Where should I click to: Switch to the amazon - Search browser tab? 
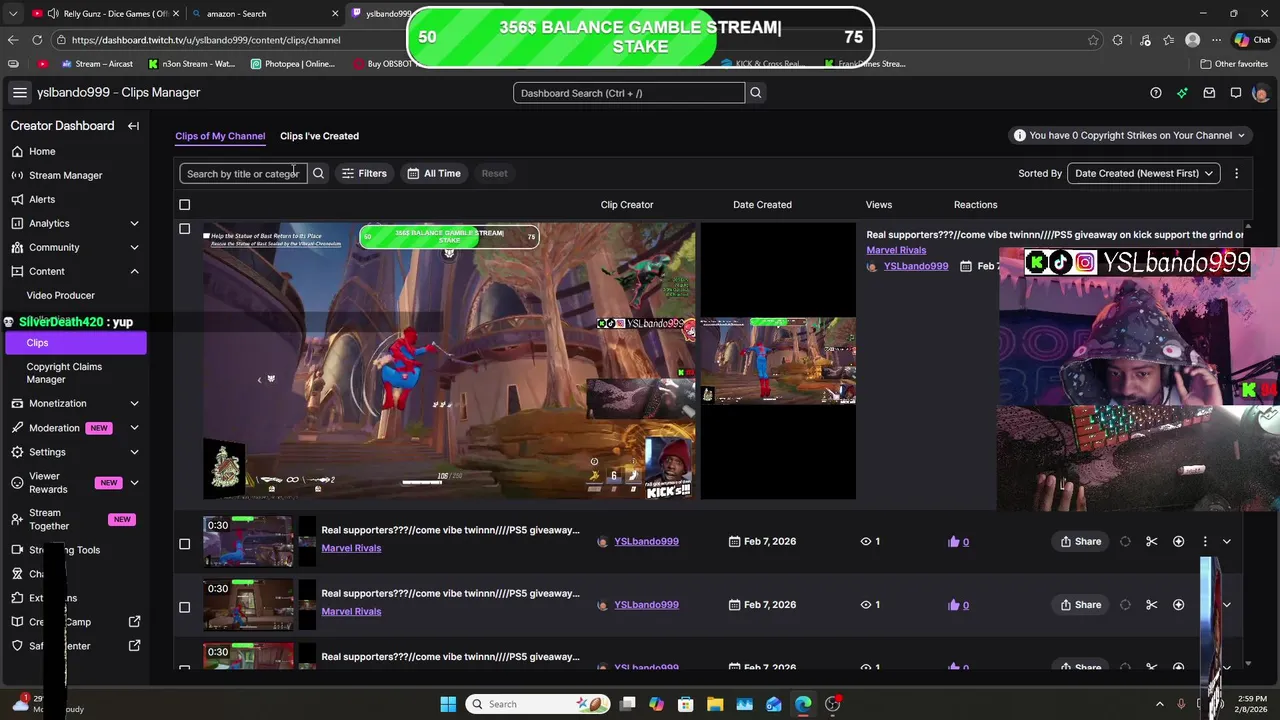coord(264,13)
